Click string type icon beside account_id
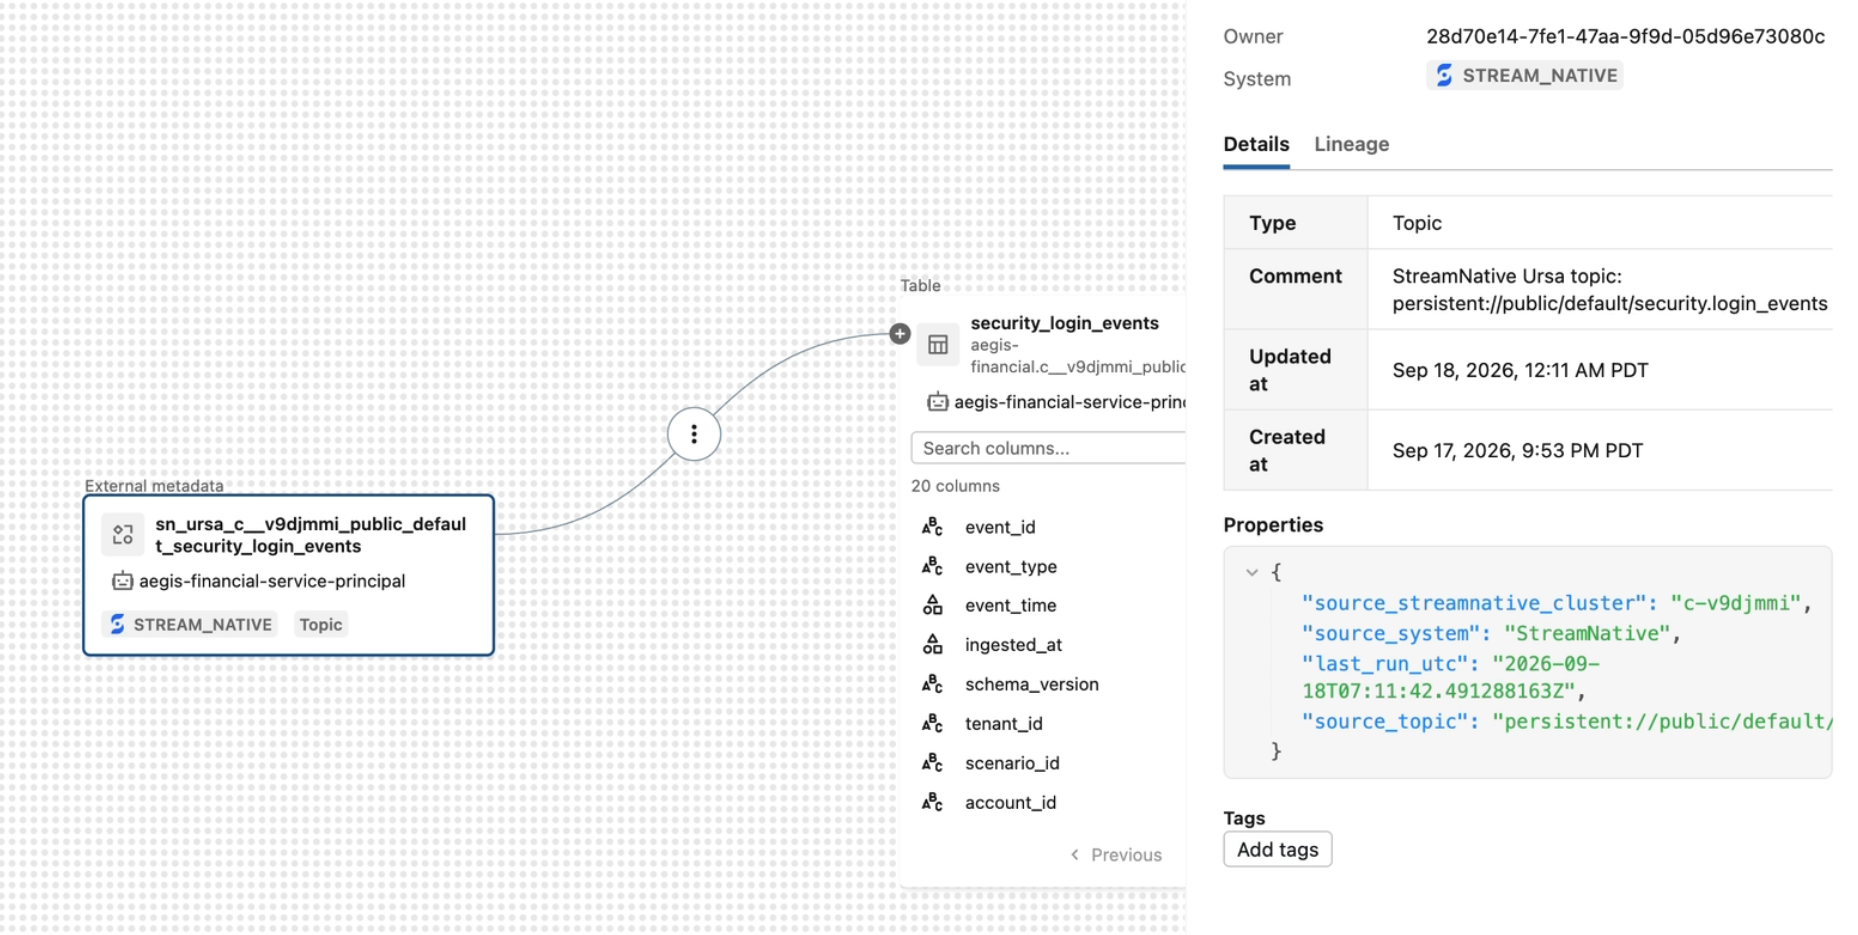Screen dimensions: 1858x935 coord(932,802)
